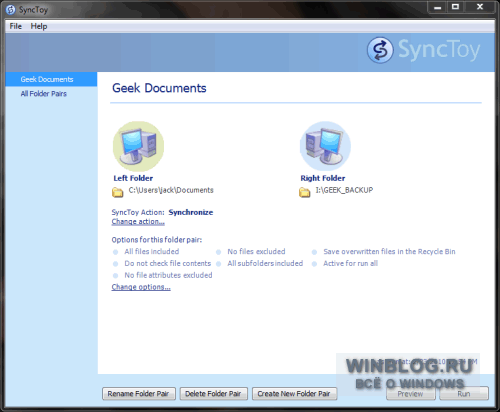Click the All files included option
Viewport: 500px width, 412px height.
click(152, 252)
